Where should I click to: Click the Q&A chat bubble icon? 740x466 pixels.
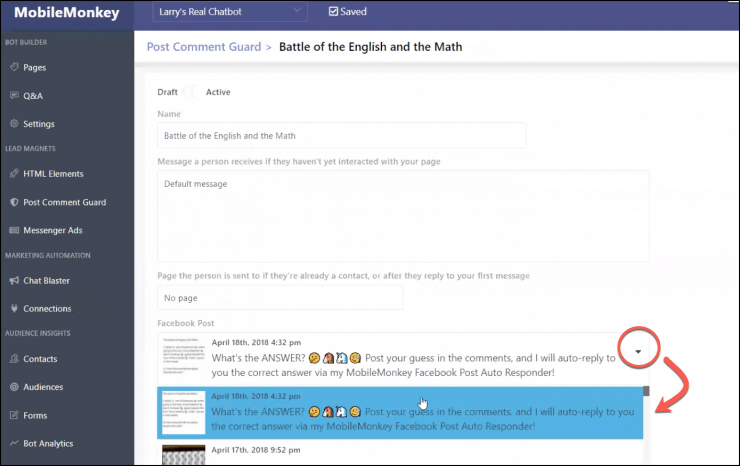[x=14, y=95]
